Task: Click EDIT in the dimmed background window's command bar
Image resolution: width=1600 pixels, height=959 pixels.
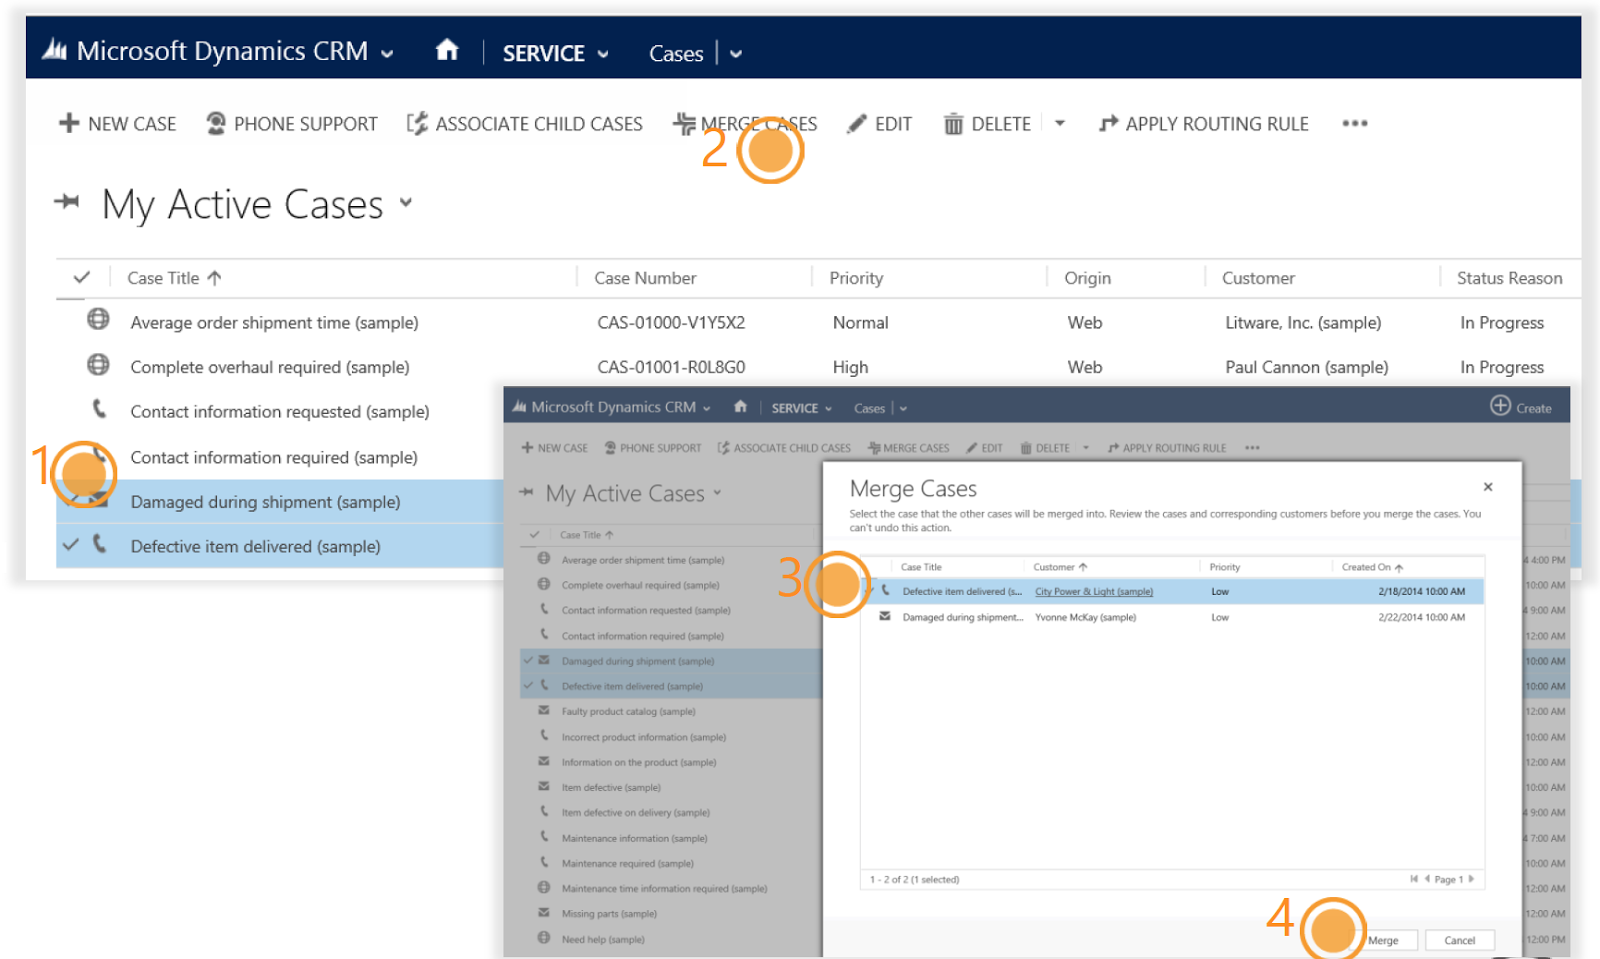Action: (984, 448)
